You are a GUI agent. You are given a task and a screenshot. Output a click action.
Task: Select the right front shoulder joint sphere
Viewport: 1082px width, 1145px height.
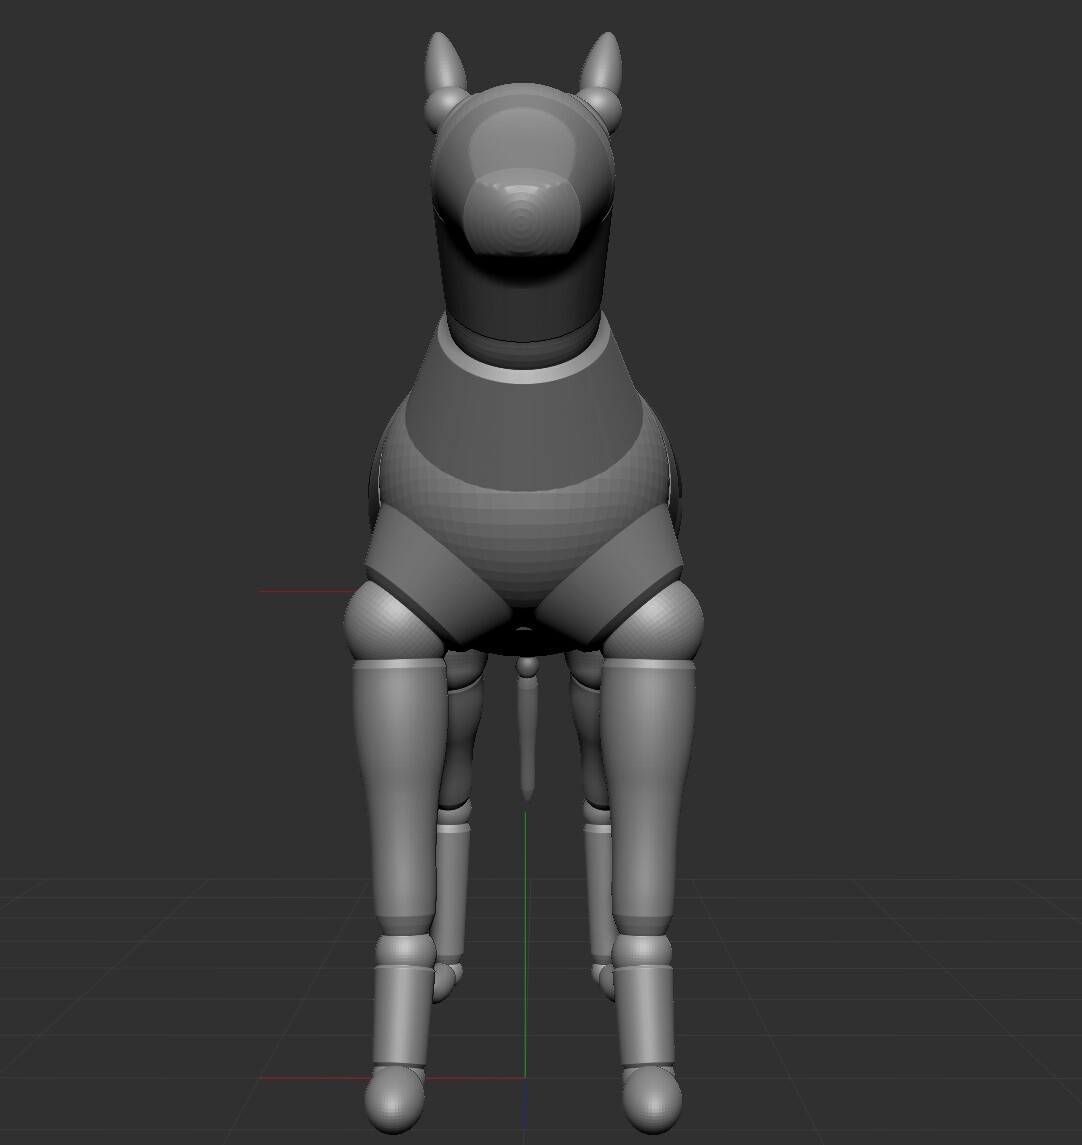click(655, 622)
